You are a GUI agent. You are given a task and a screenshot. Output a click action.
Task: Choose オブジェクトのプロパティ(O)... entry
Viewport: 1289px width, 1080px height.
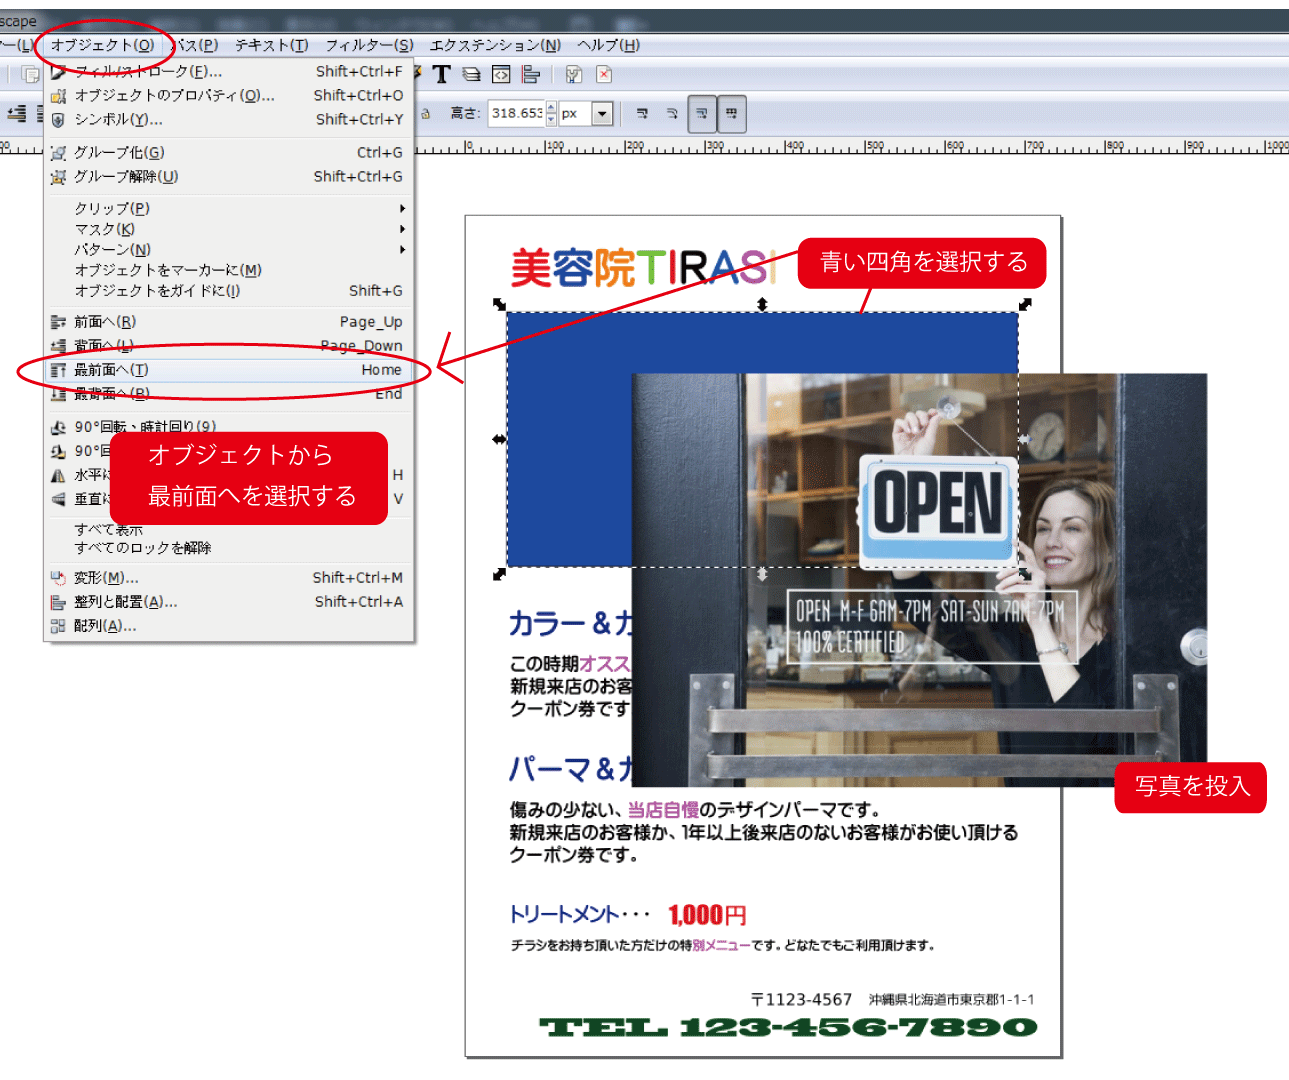(x=229, y=95)
